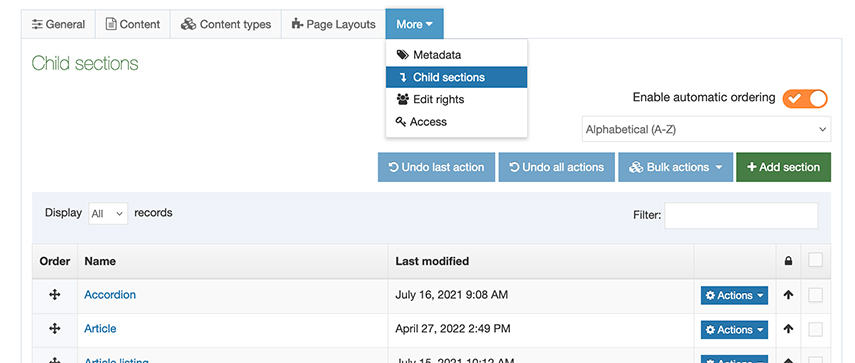
Task: Click the Undo all actions arrow icon
Action: (x=514, y=167)
